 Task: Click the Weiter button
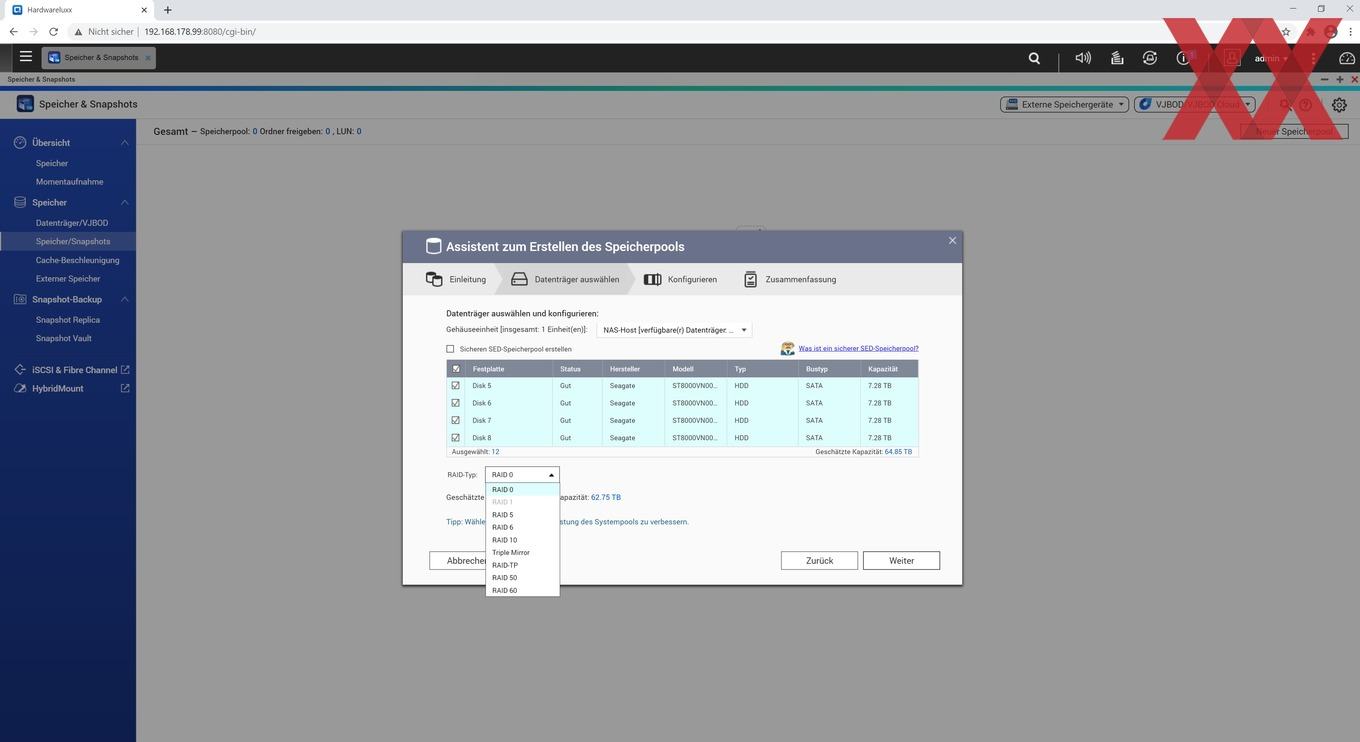(x=901, y=561)
